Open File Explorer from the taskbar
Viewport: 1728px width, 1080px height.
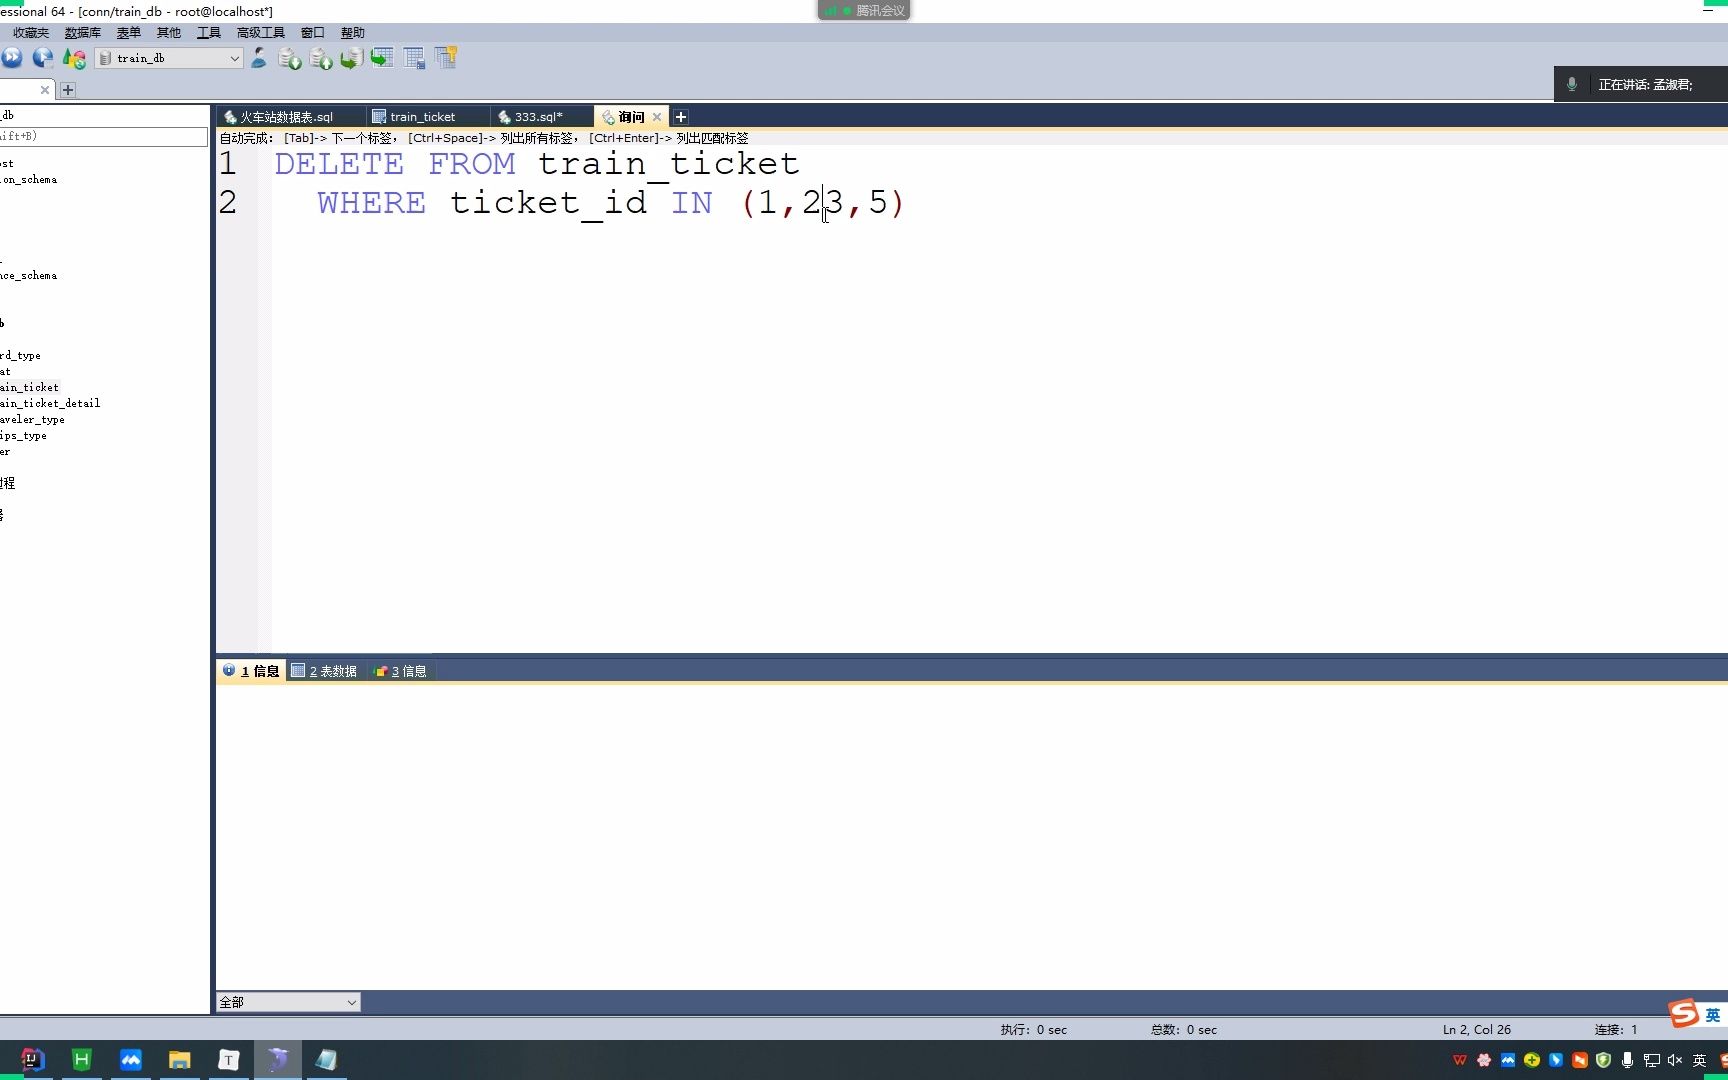(180, 1060)
